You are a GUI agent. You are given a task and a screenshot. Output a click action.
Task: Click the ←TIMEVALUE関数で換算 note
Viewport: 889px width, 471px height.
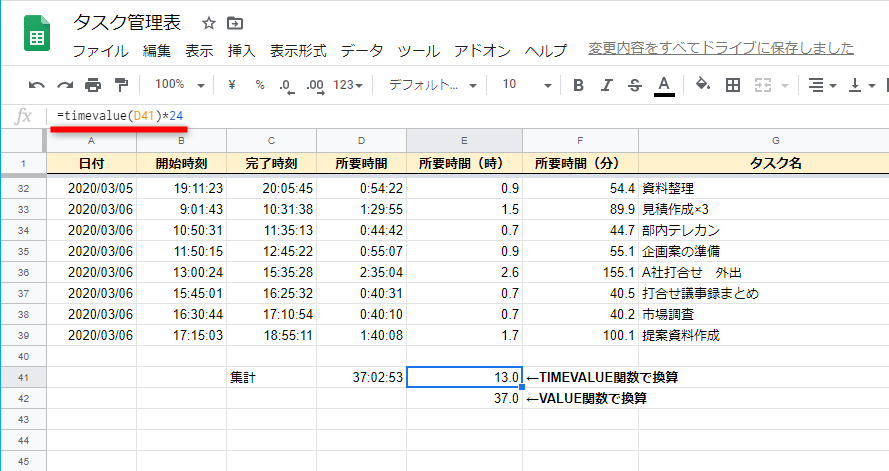pyautogui.click(x=602, y=377)
